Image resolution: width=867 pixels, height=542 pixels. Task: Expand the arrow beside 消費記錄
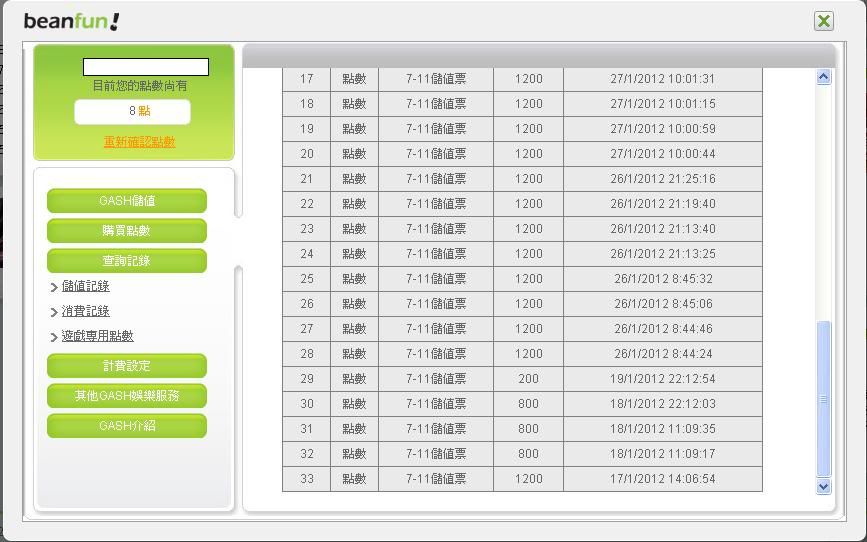(x=54, y=312)
